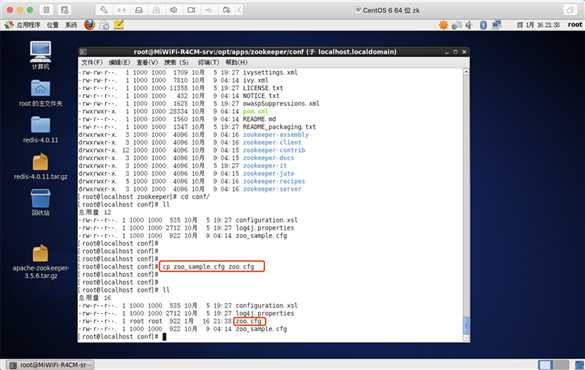585x370 pixels.
Task: Click the Bluetooth tray icon
Action: point(483,25)
